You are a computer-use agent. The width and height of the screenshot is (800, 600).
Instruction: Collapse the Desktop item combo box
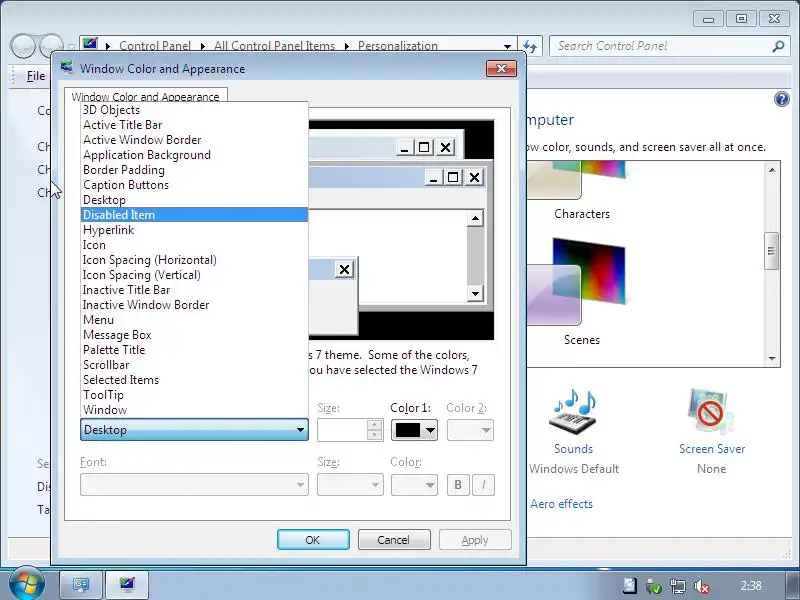pos(194,430)
